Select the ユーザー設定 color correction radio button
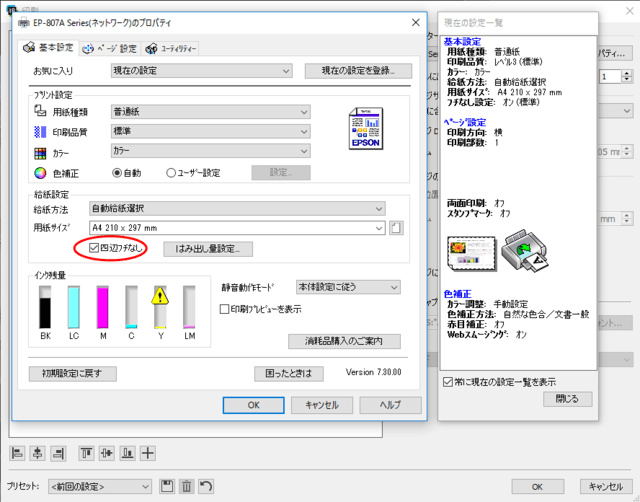Viewport: 640px width, 502px height. 172,172
